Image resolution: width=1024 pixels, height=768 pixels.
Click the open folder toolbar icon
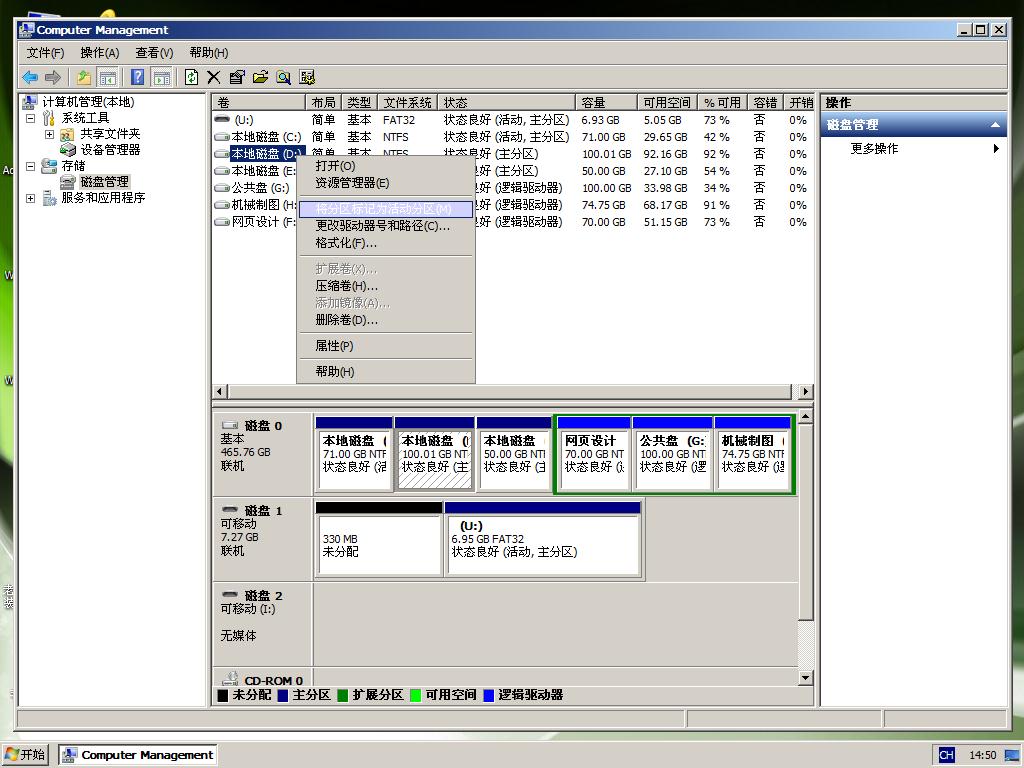click(262, 77)
